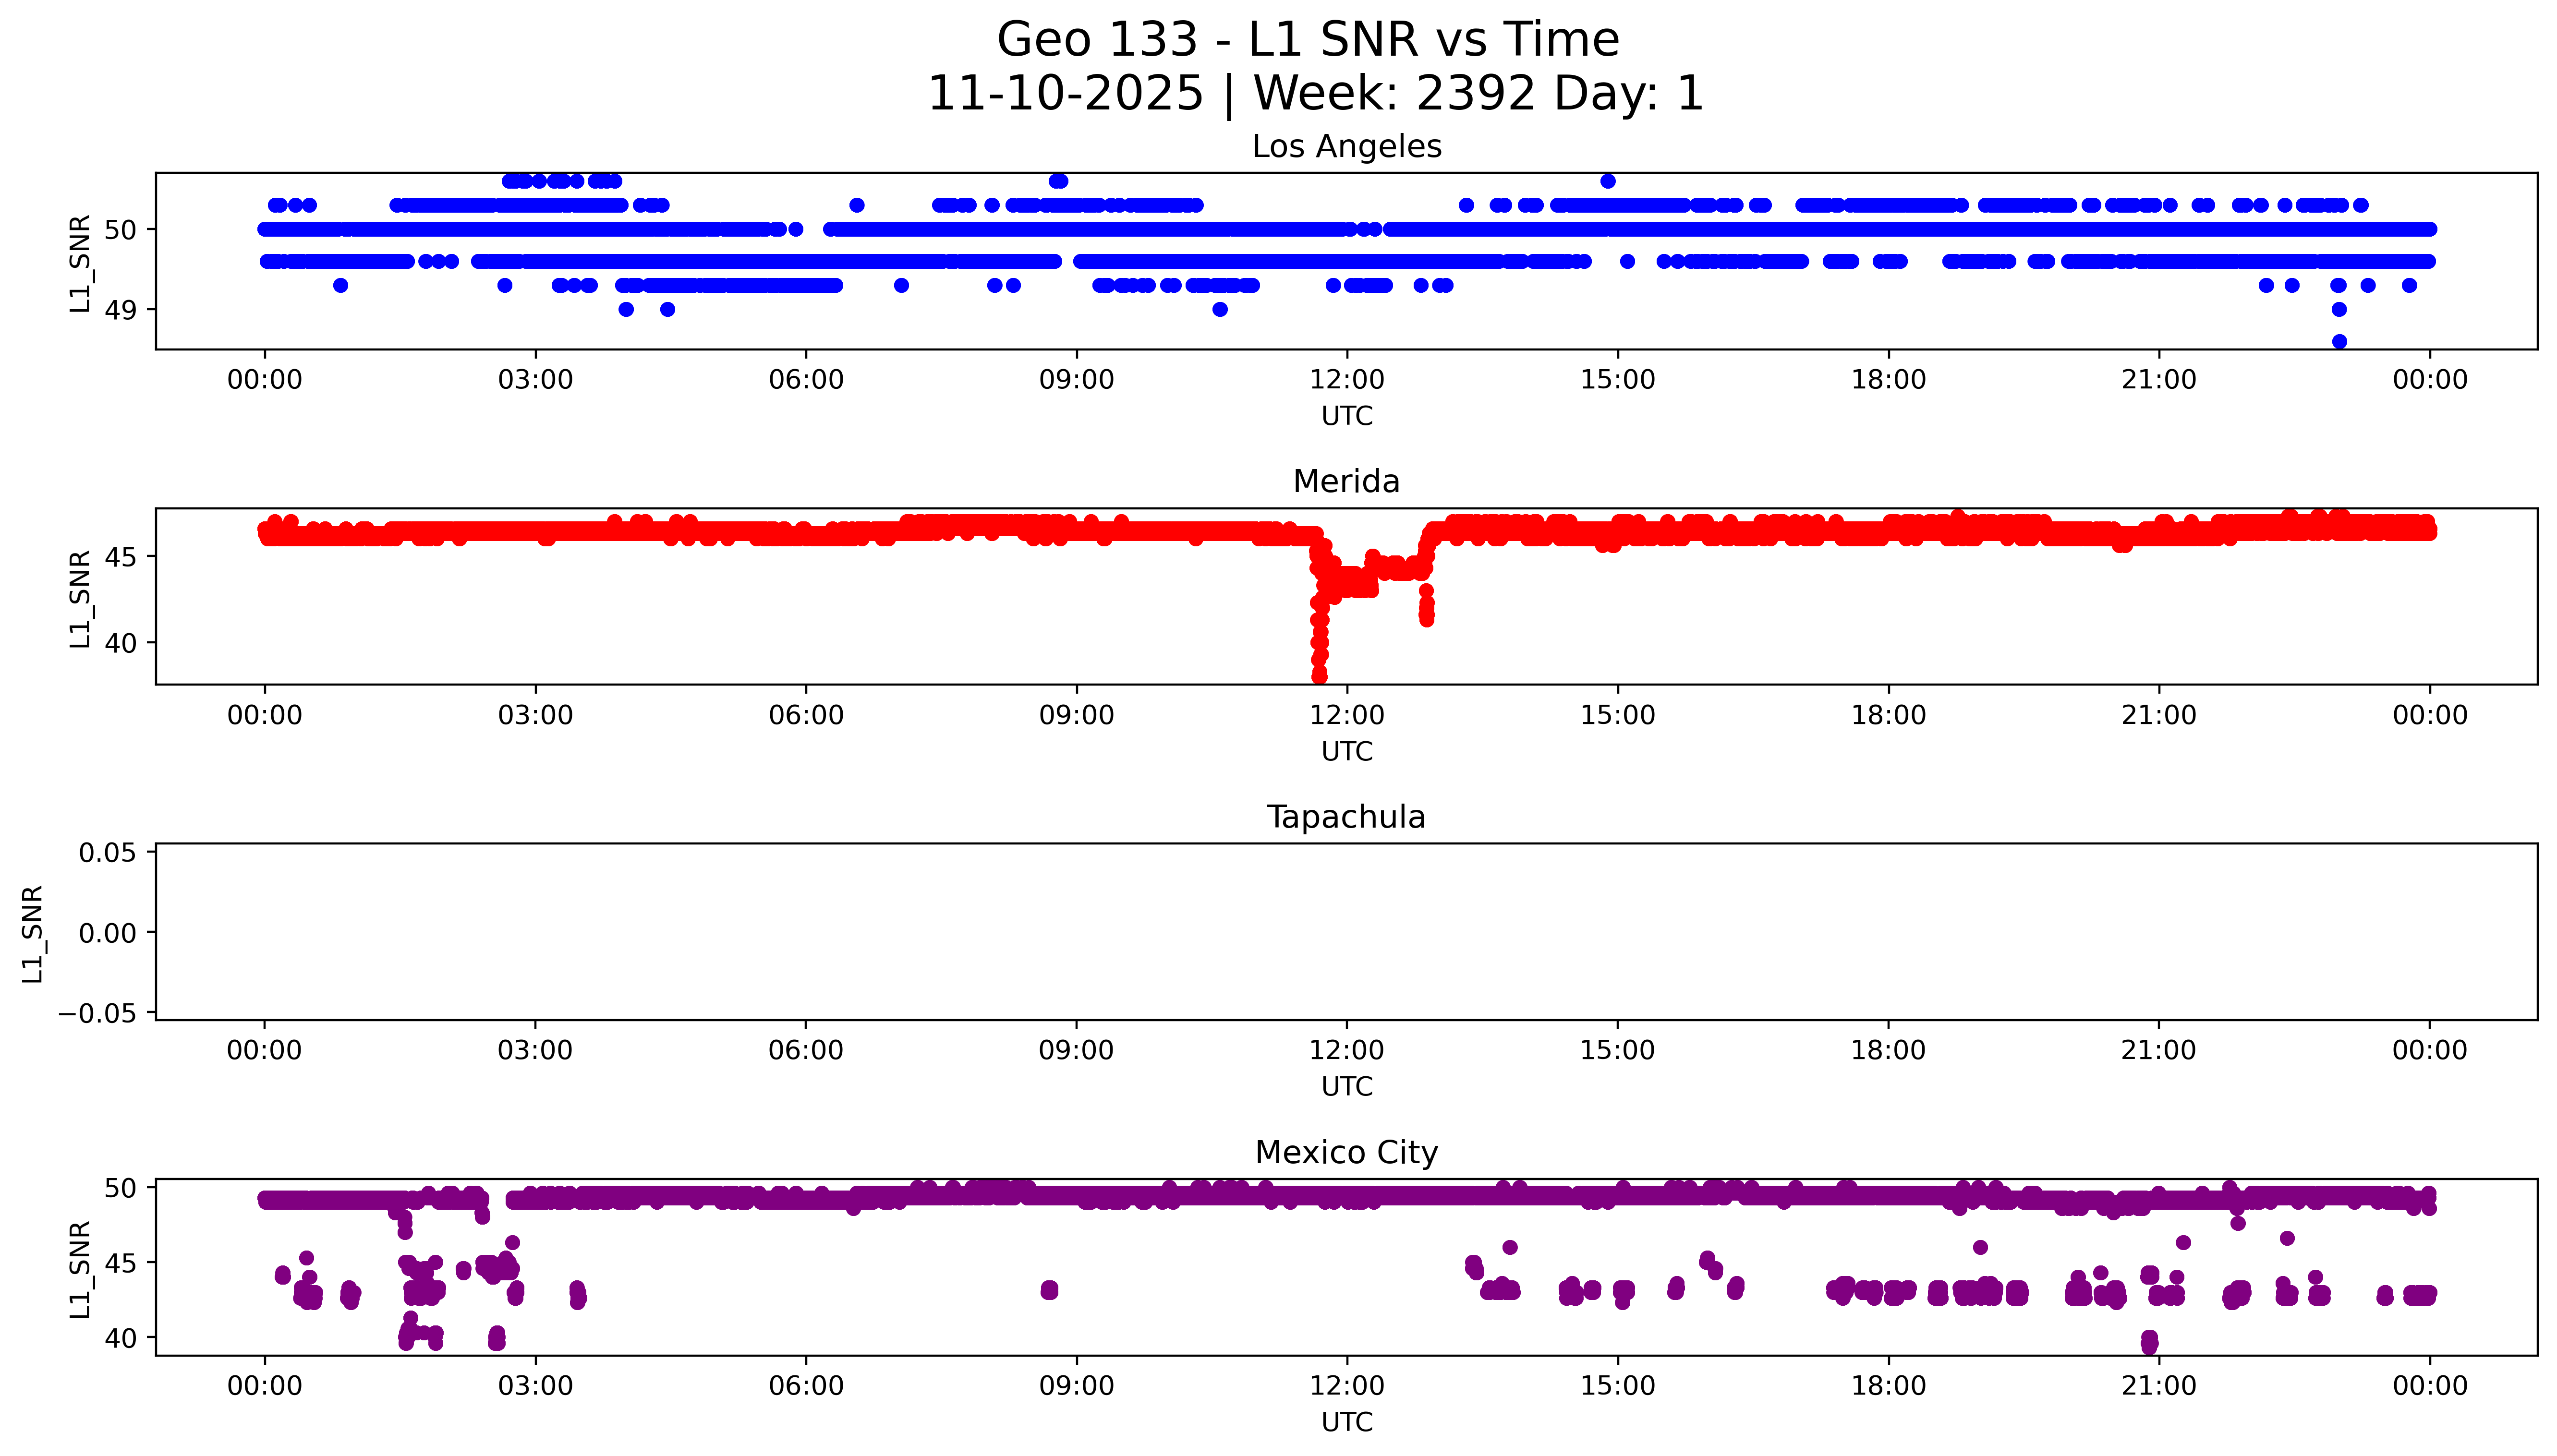Screen dimensions: 2557x1456
Task: Click the date line '11-10-2025 | Week: 2392 Day: 1'
Action: [1315, 93]
